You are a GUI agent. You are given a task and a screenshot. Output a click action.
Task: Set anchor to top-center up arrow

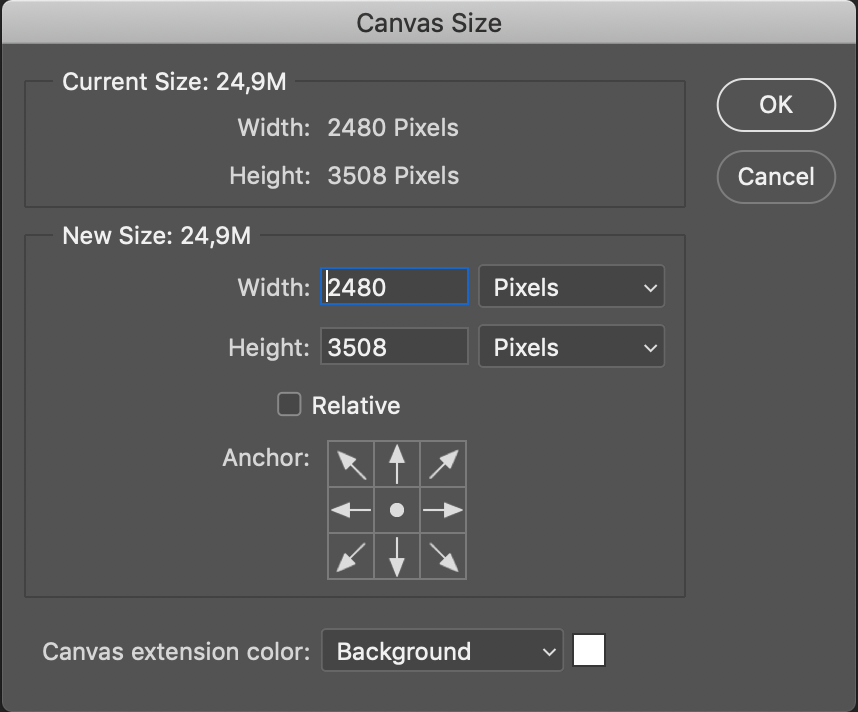397,464
